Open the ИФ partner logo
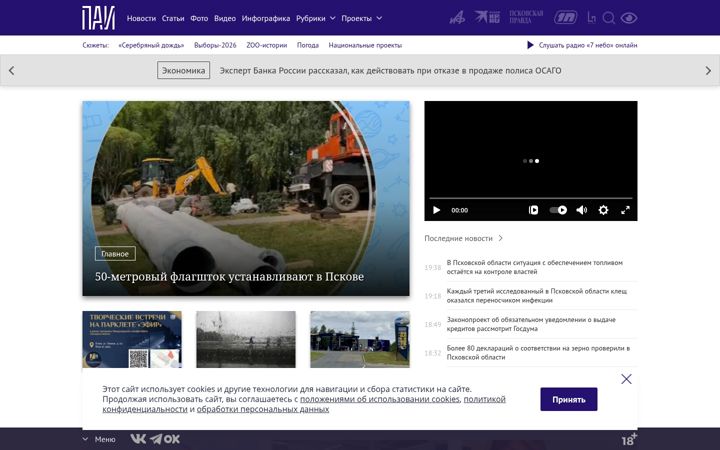The height and width of the screenshot is (450, 720). 457,18
